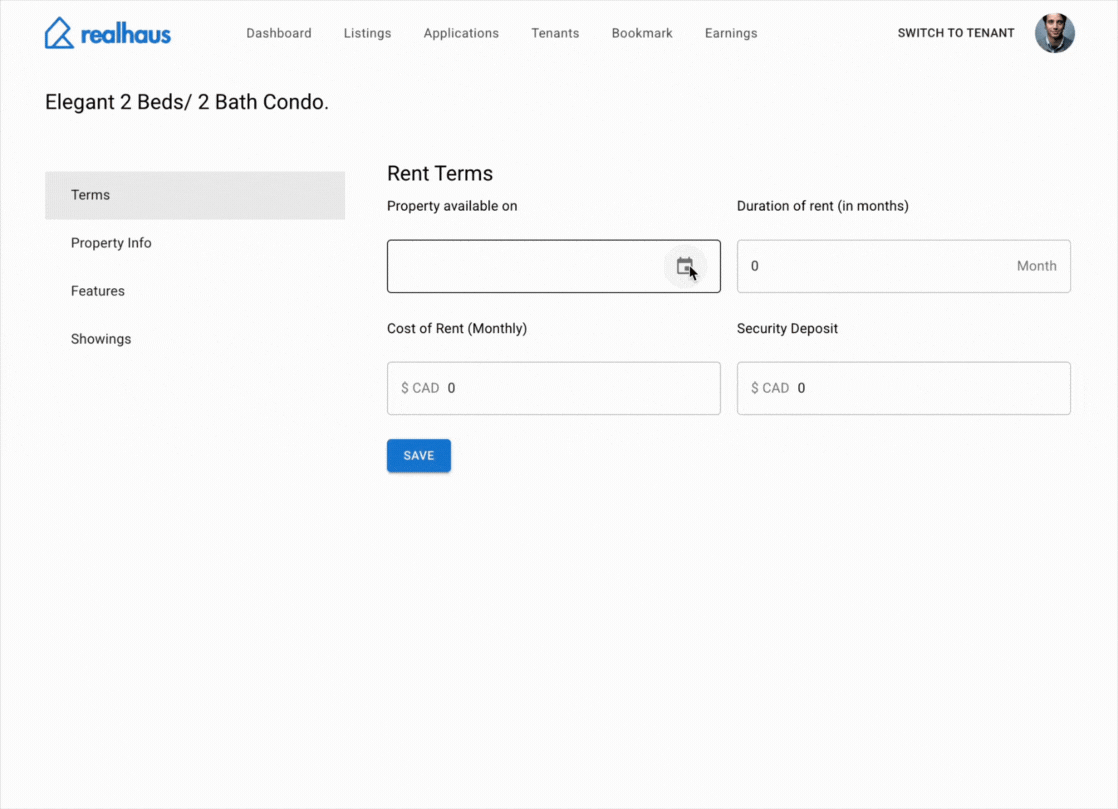Switch to Property Info section
Screen dimensions: 1118x809
coord(111,243)
